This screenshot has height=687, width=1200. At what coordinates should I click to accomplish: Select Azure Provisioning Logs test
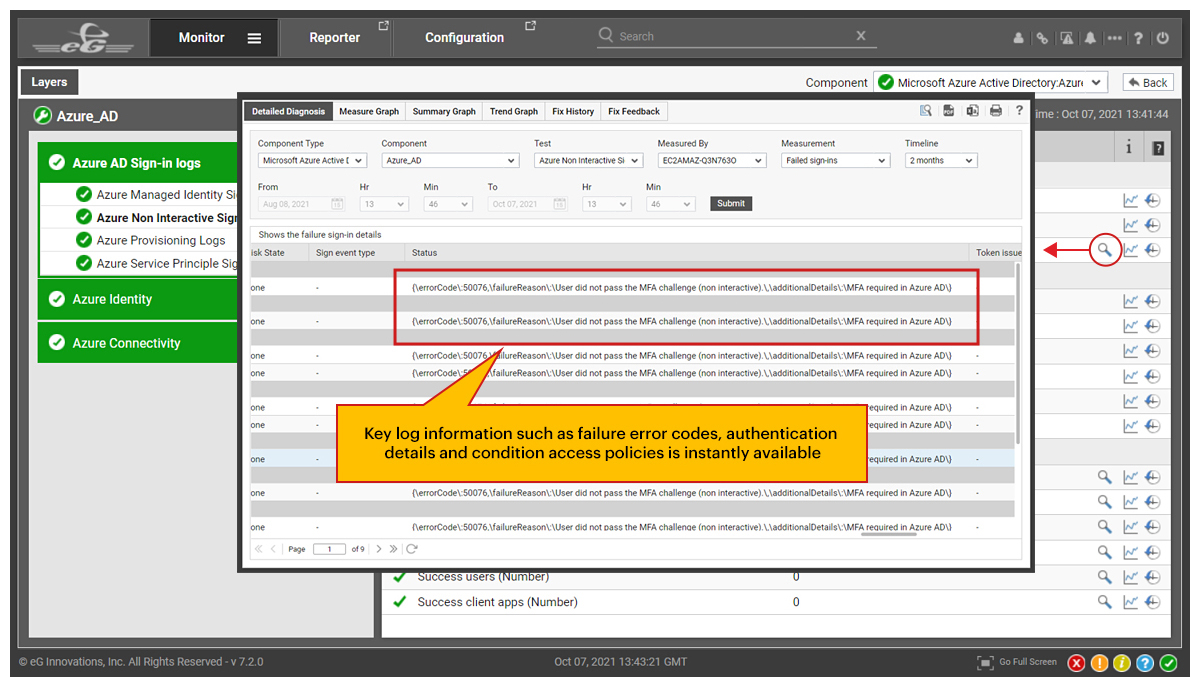click(x=160, y=240)
